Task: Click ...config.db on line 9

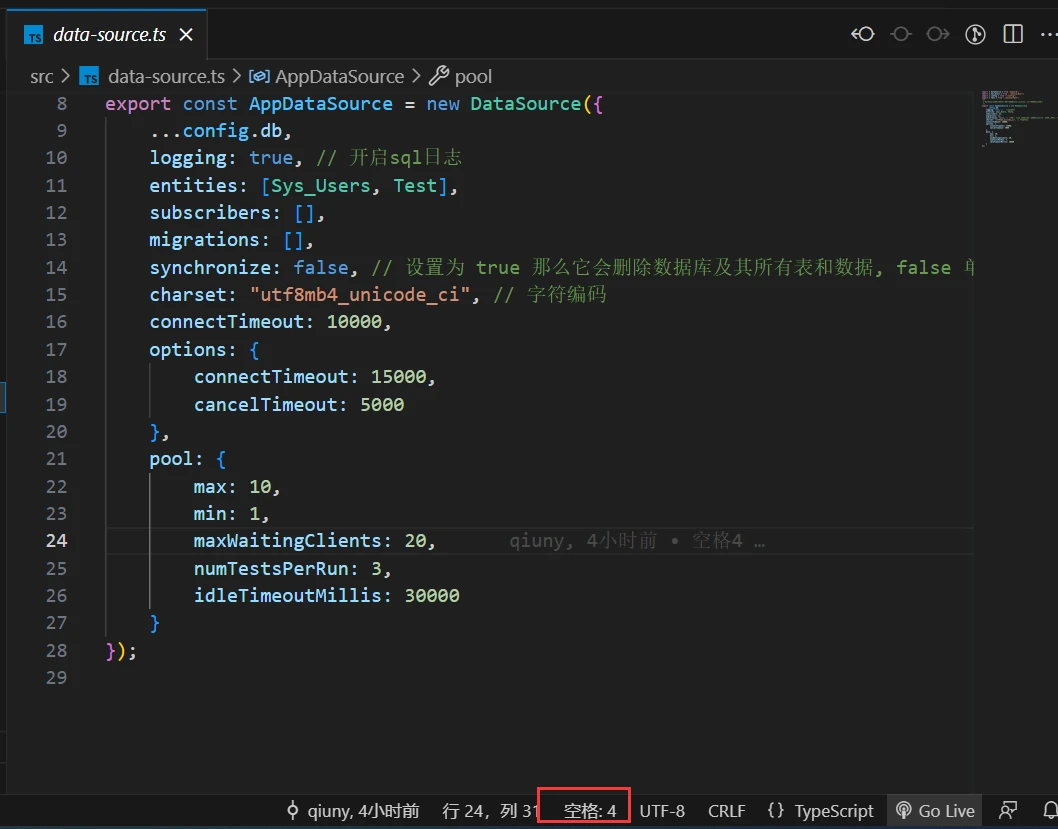Action: pos(216,131)
